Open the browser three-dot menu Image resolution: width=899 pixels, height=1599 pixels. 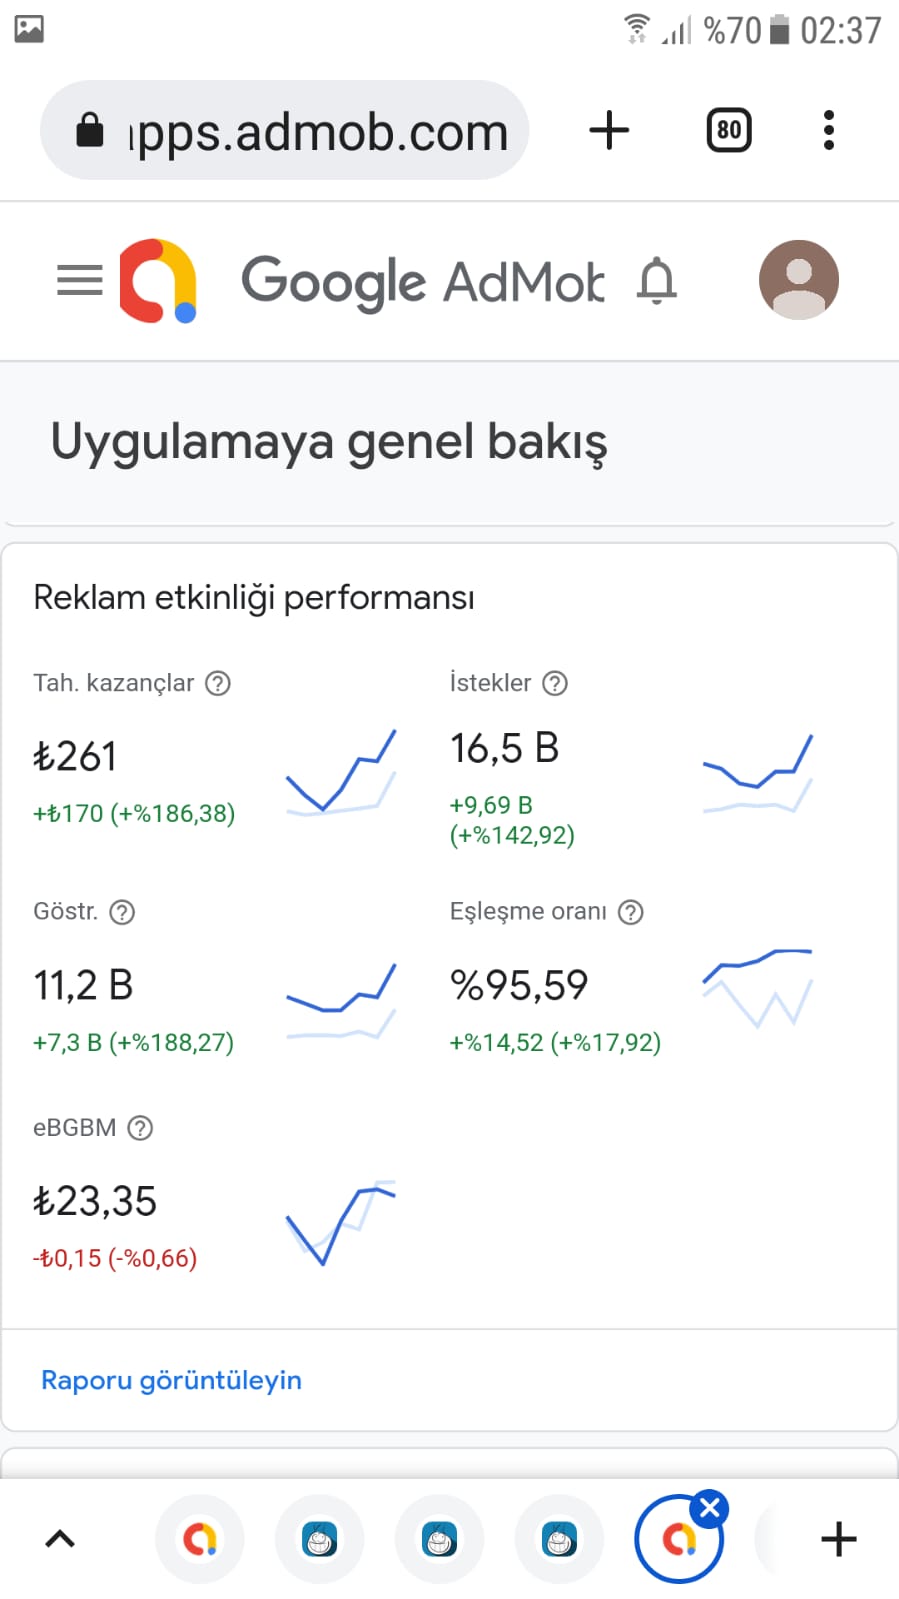(828, 130)
